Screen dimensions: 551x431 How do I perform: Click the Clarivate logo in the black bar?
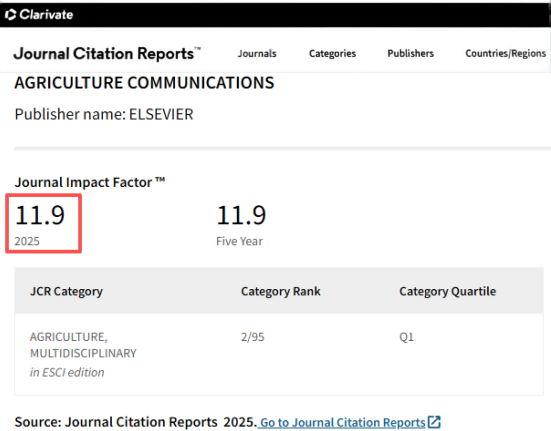pos(39,14)
